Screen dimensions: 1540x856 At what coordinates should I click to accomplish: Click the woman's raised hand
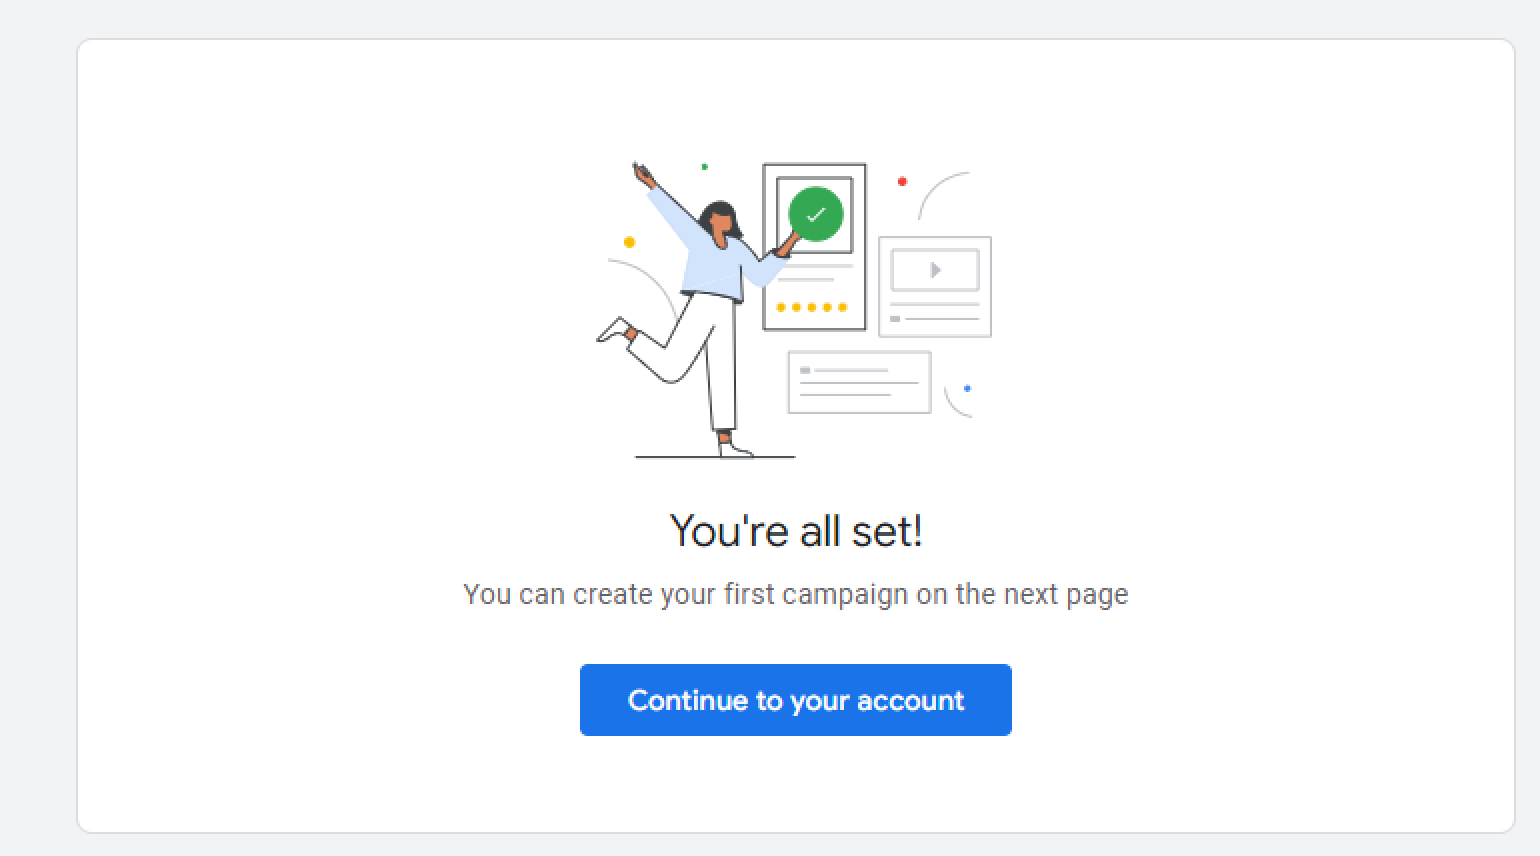(641, 175)
